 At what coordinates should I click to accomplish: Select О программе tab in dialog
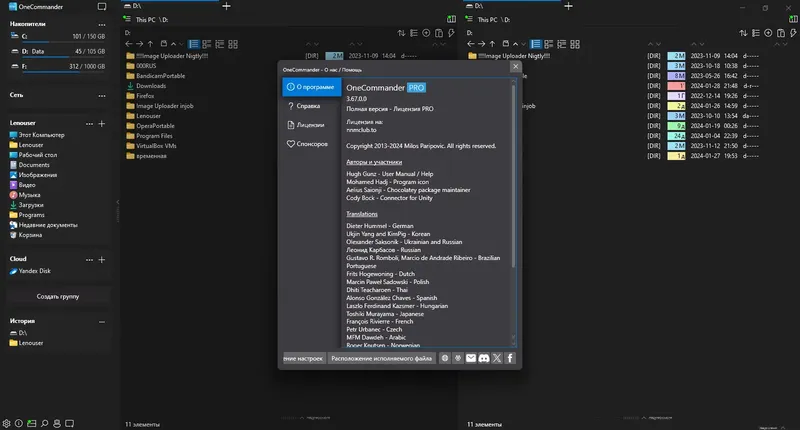coord(312,87)
